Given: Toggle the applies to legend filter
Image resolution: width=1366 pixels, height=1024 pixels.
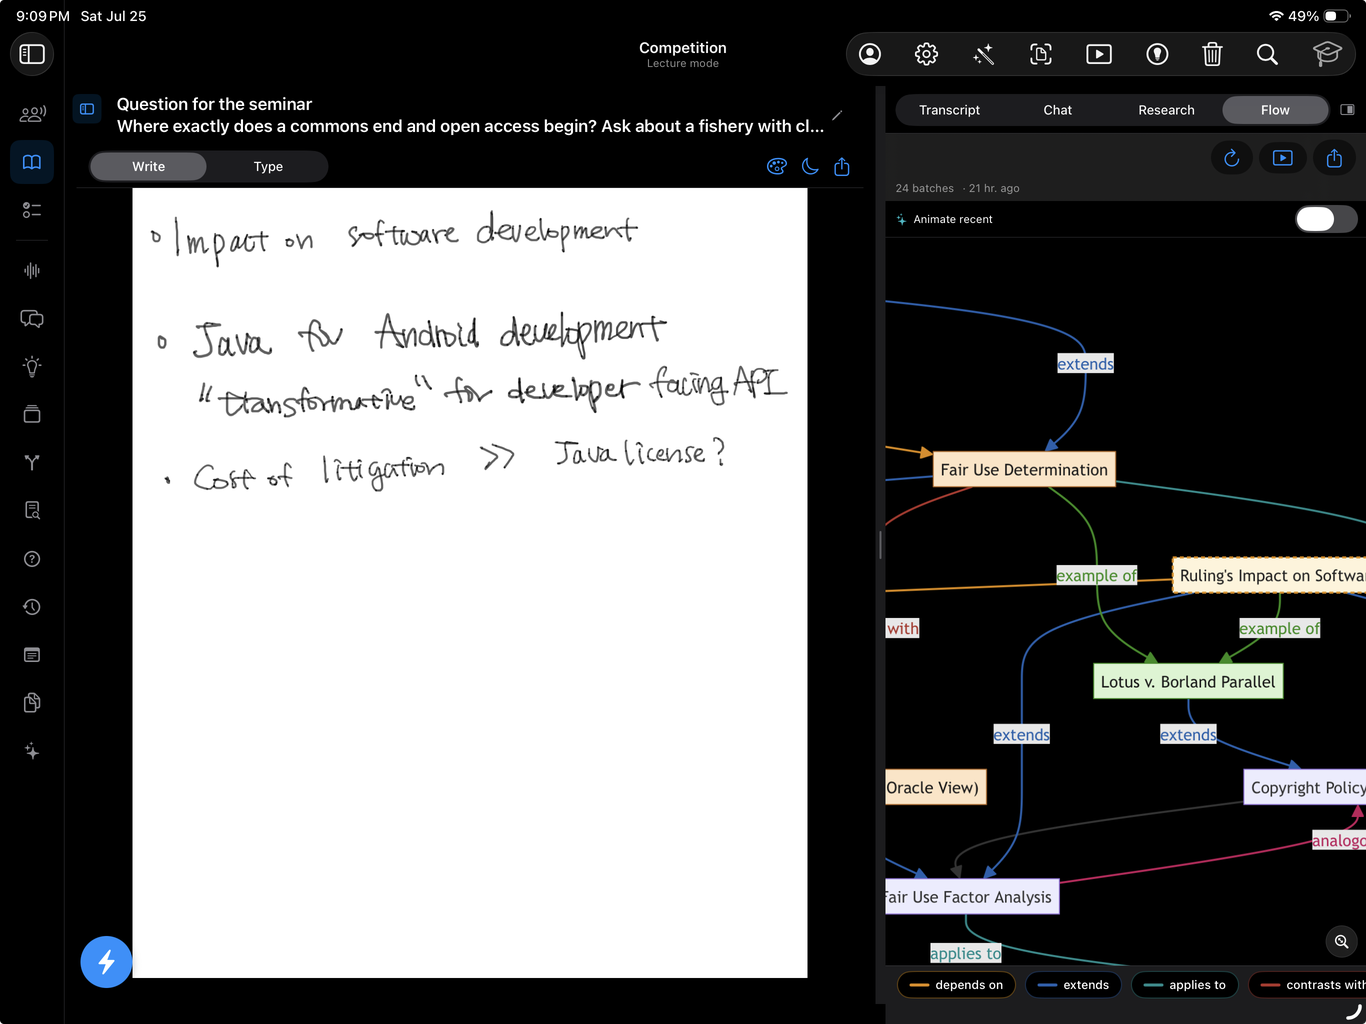Looking at the screenshot, I should (1185, 985).
